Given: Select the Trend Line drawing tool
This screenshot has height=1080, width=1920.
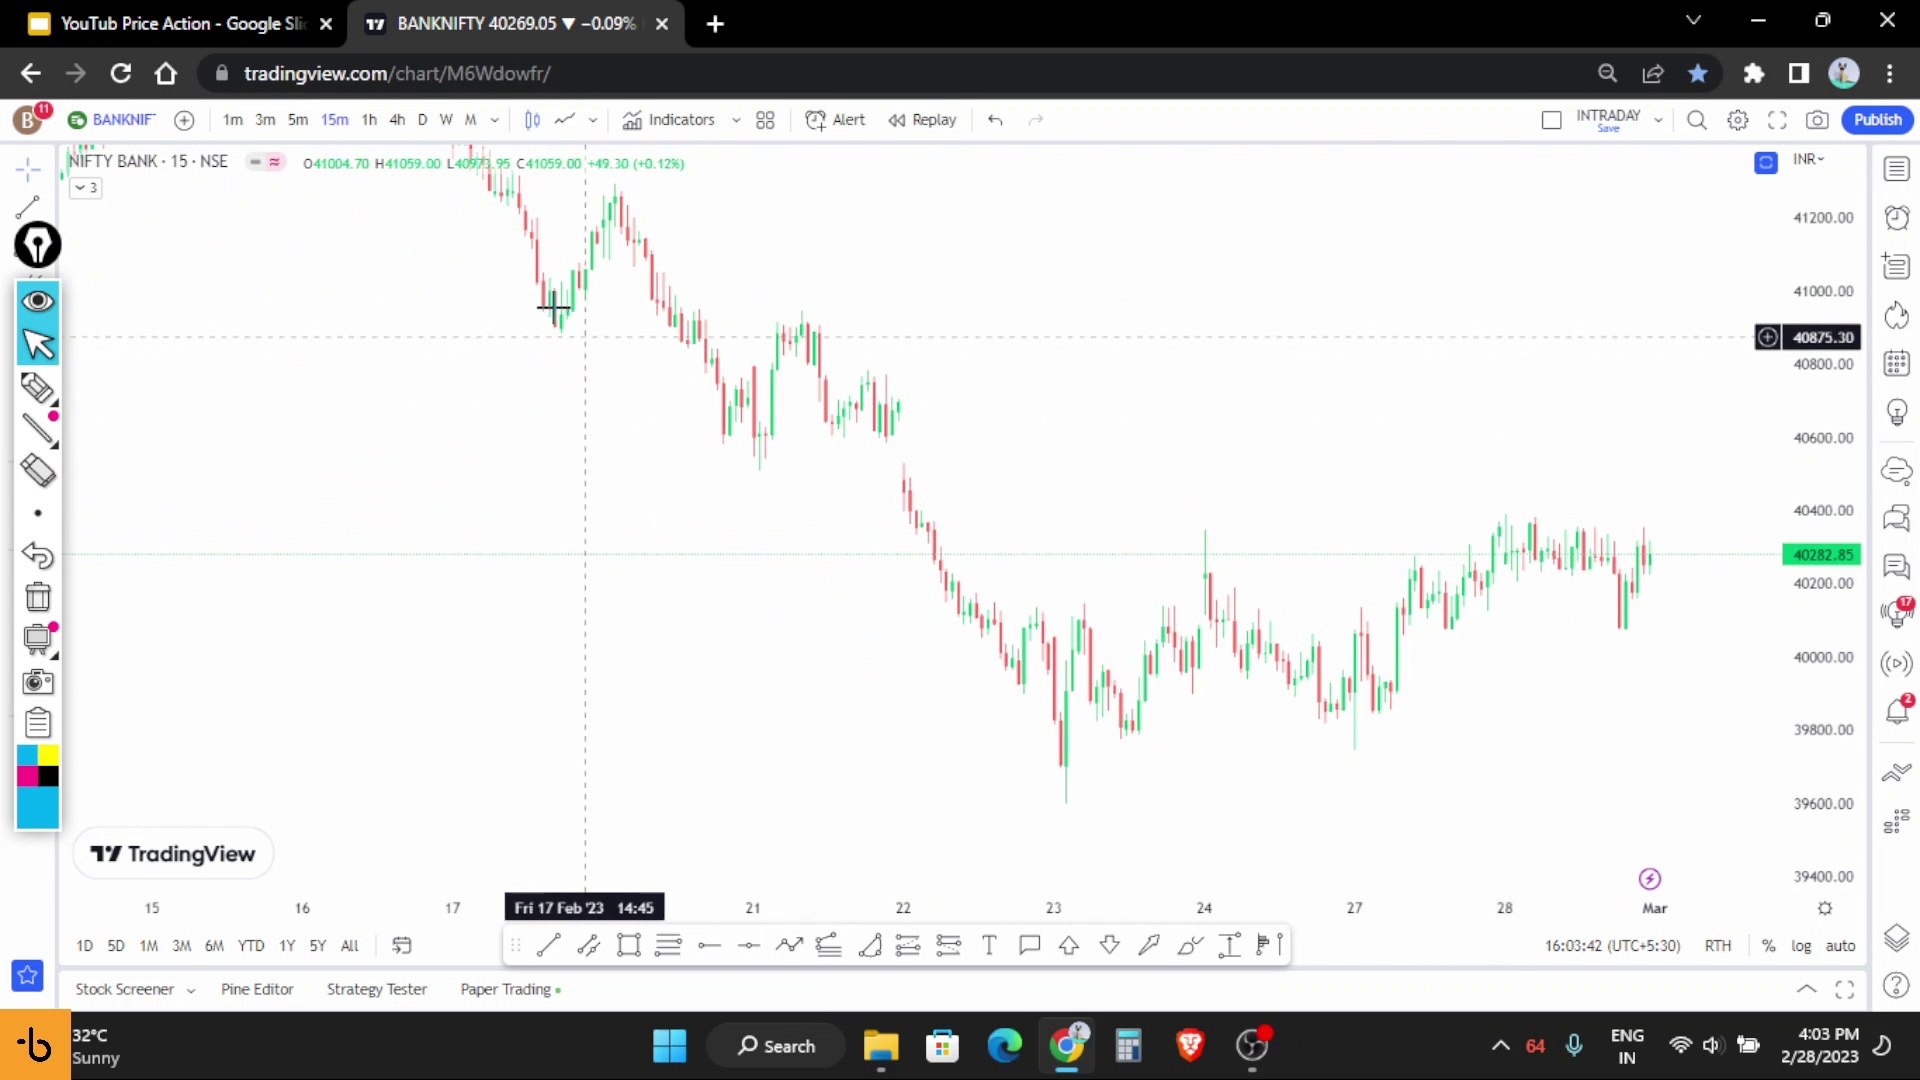Looking at the screenshot, I should tap(548, 945).
